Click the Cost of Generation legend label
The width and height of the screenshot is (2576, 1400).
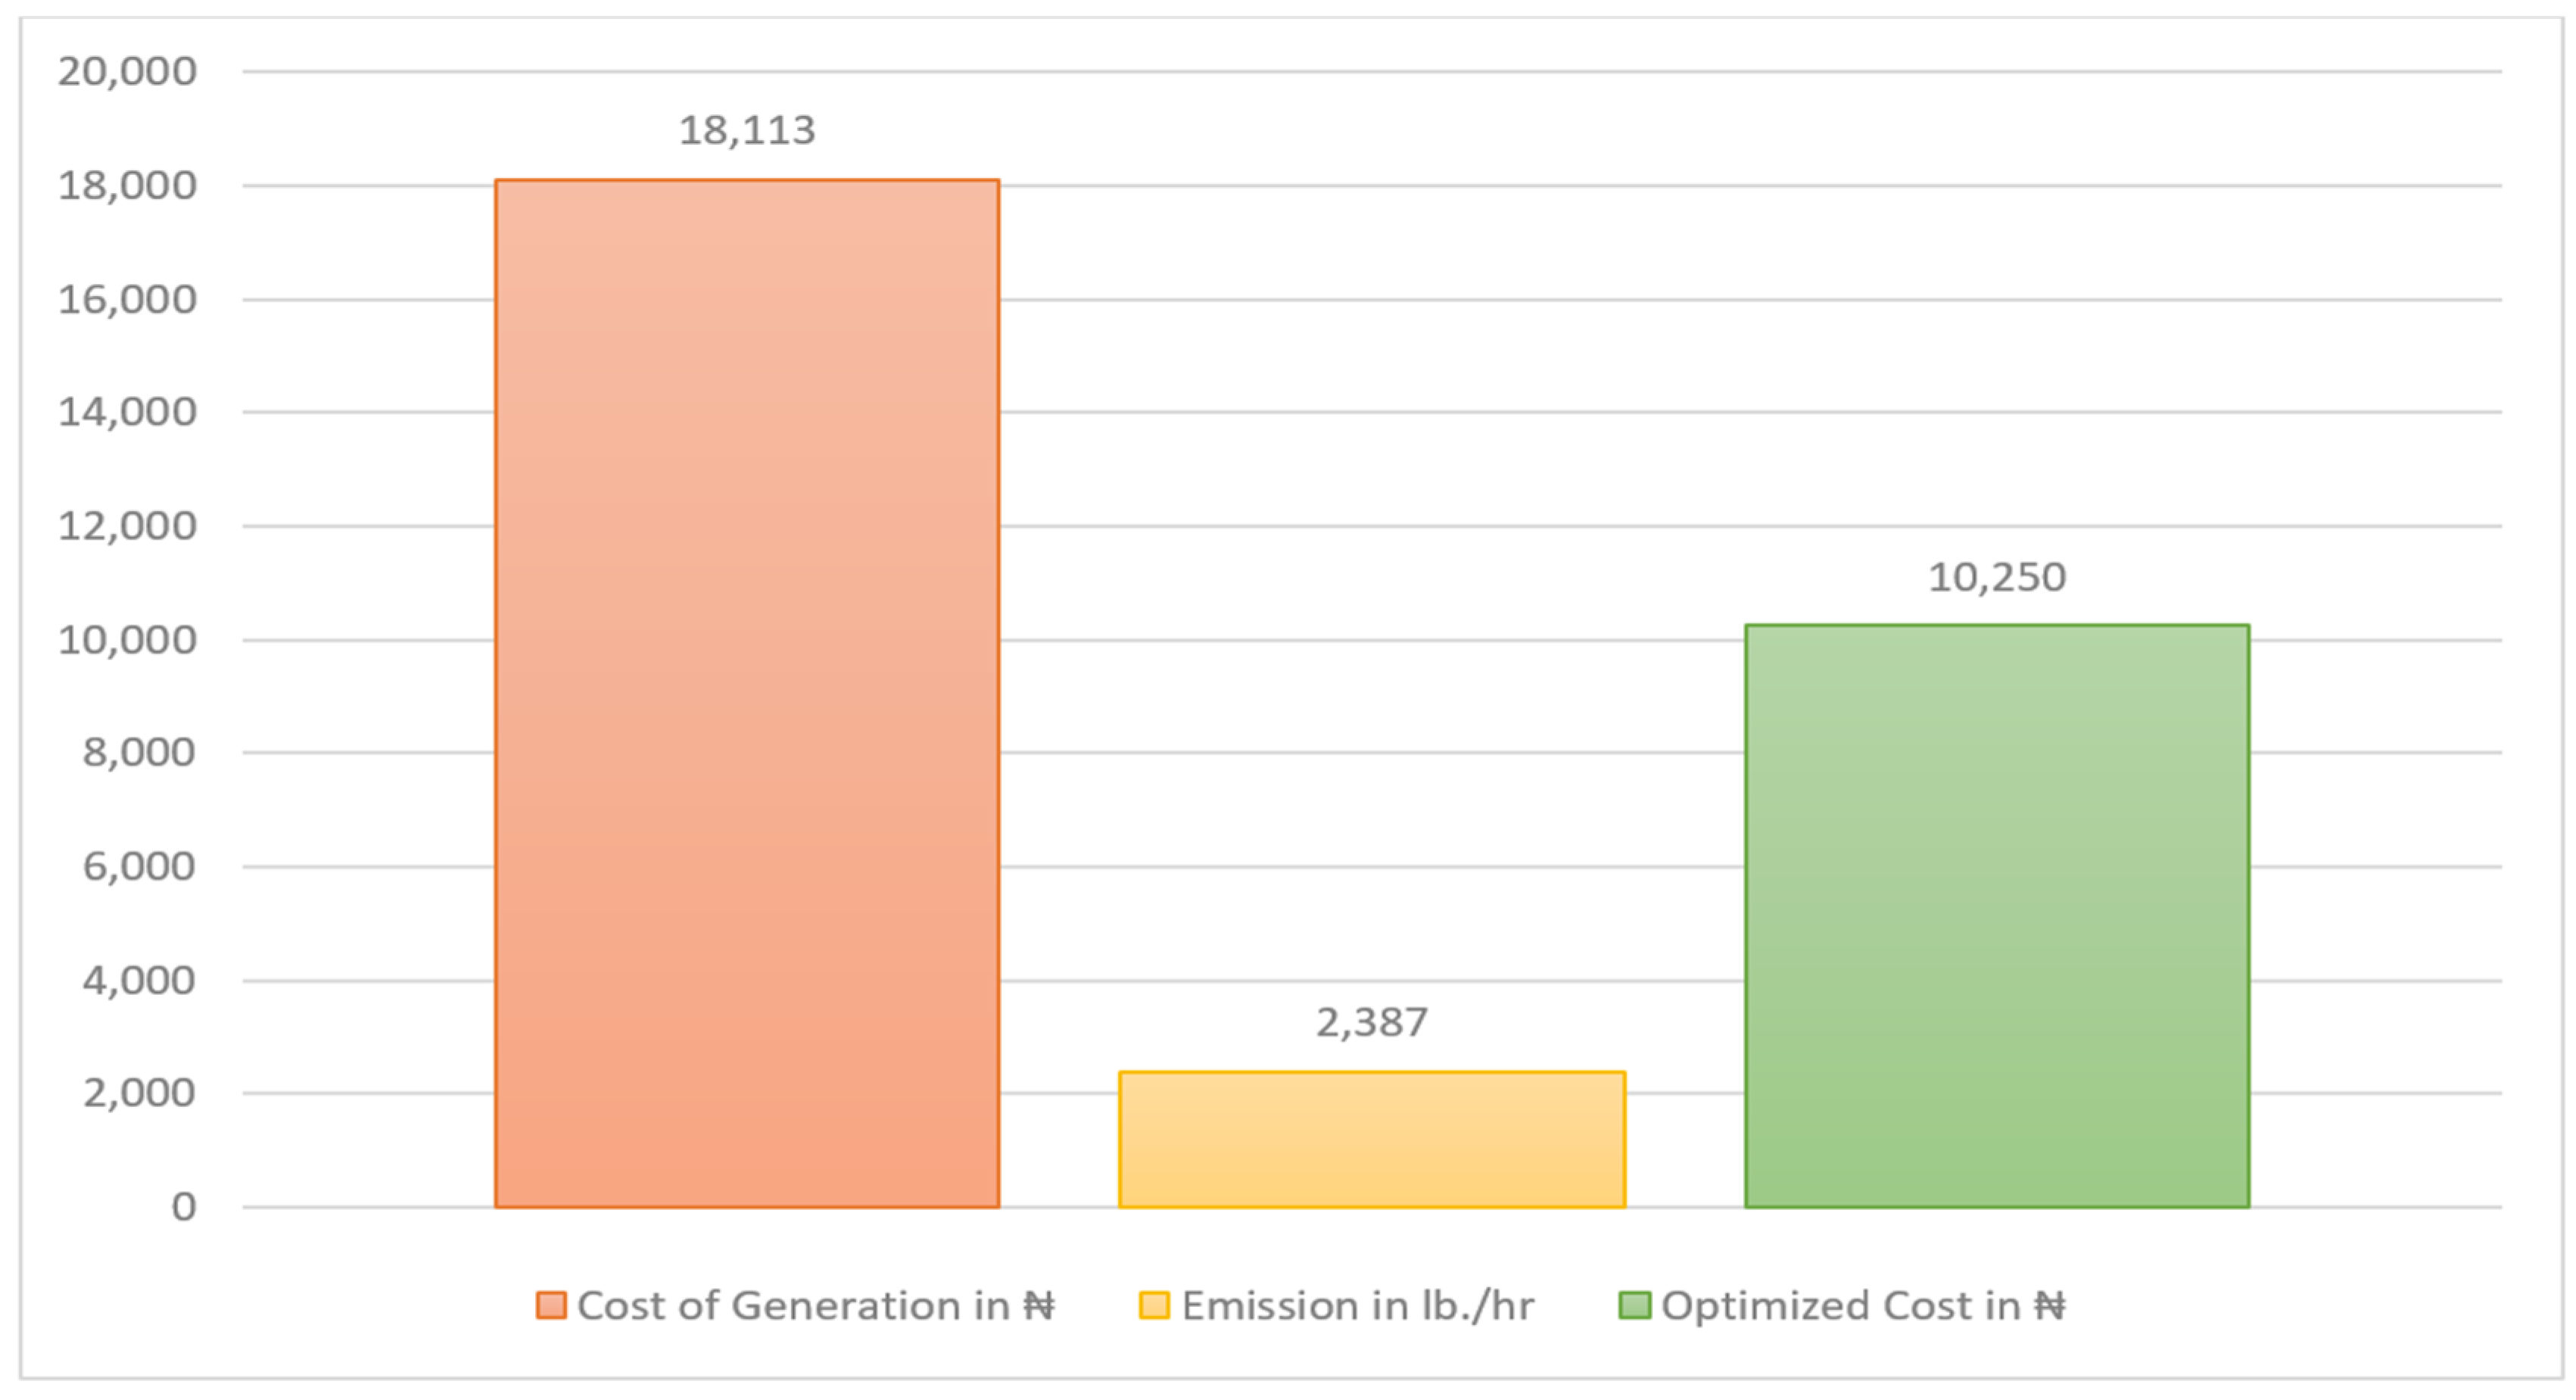point(816,1305)
